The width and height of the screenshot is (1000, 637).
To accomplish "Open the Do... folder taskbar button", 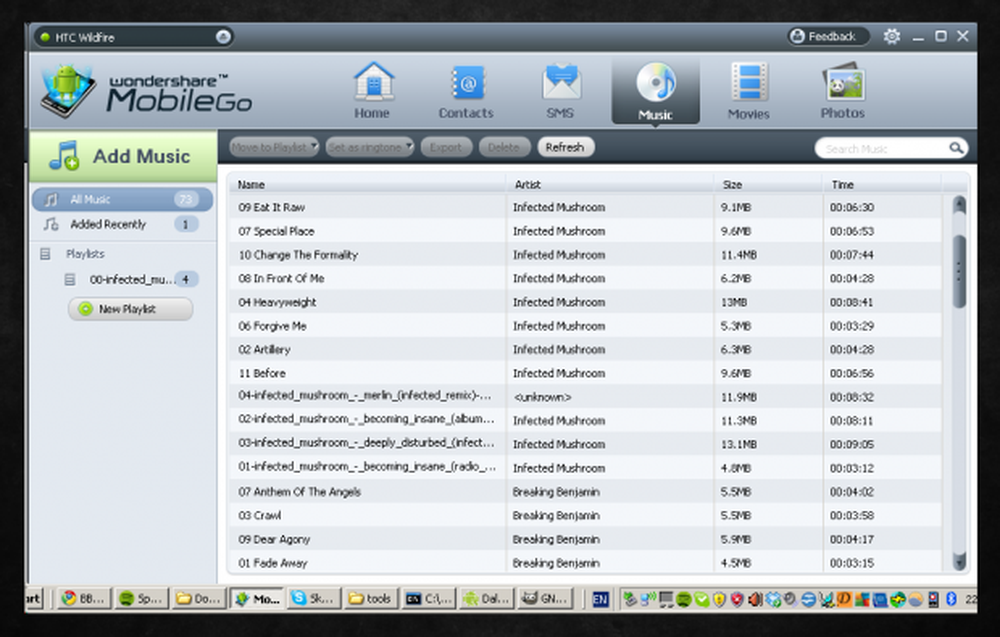I will tap(198, 599).
